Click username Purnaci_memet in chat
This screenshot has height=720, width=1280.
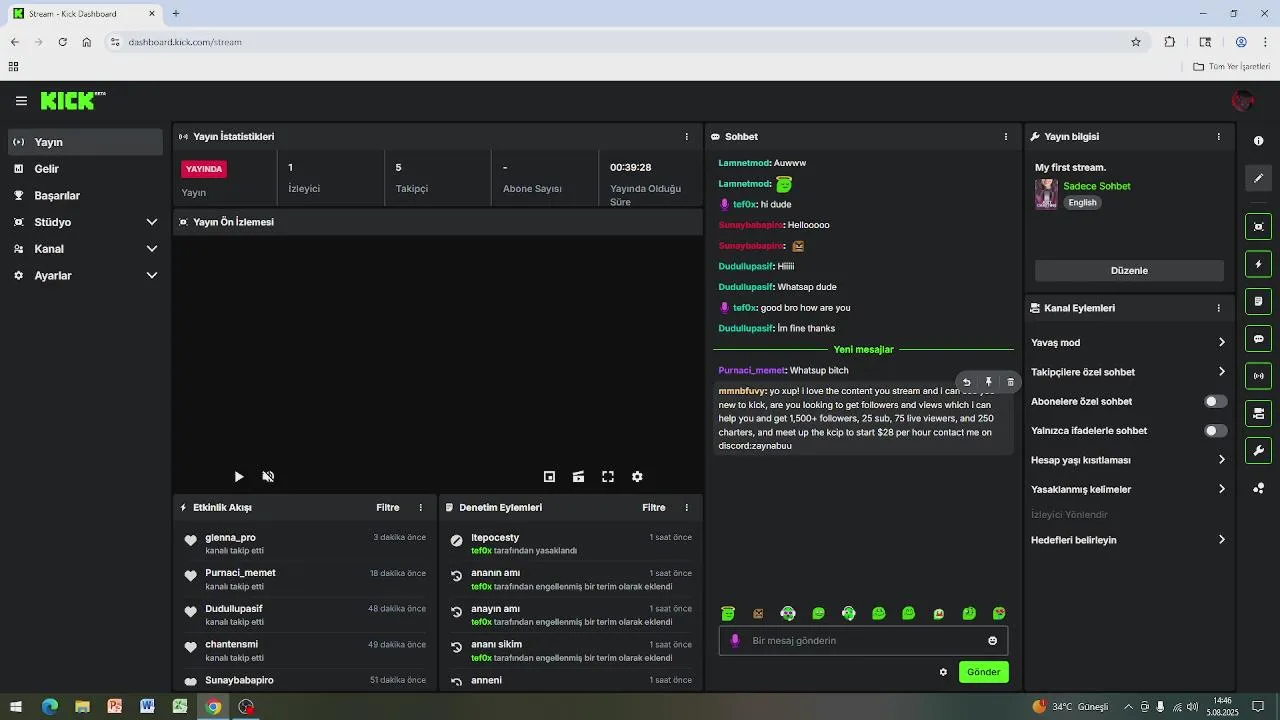point(751,371)
